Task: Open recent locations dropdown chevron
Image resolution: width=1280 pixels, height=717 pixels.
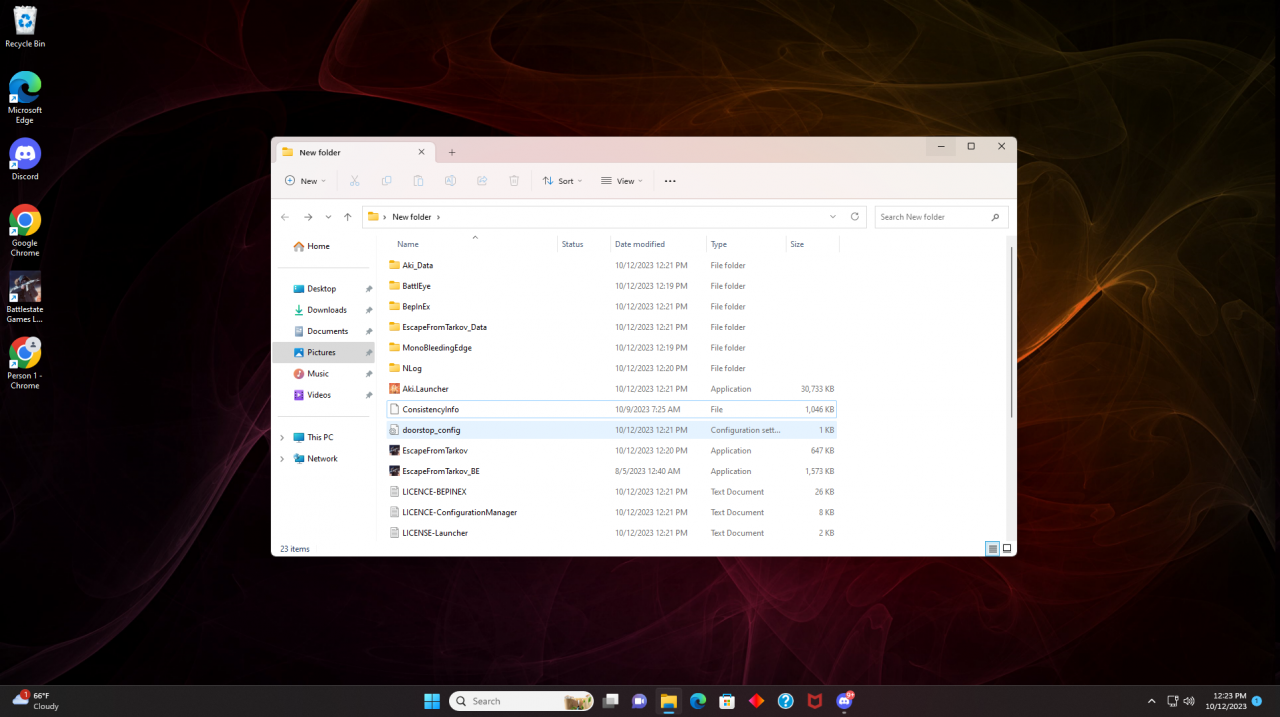Action: click(328, 217)
